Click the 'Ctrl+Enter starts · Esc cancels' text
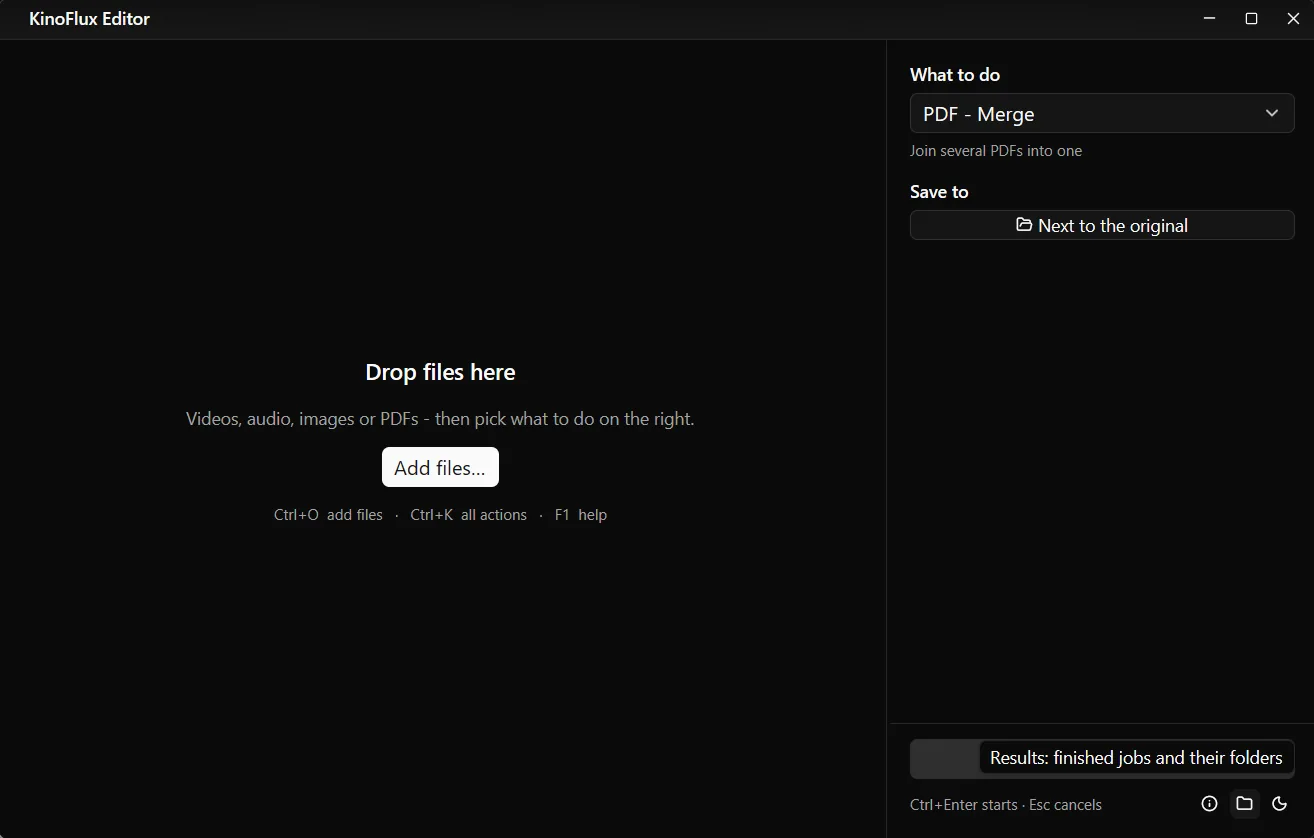 pyautogui.click(x=1006, y=805)
